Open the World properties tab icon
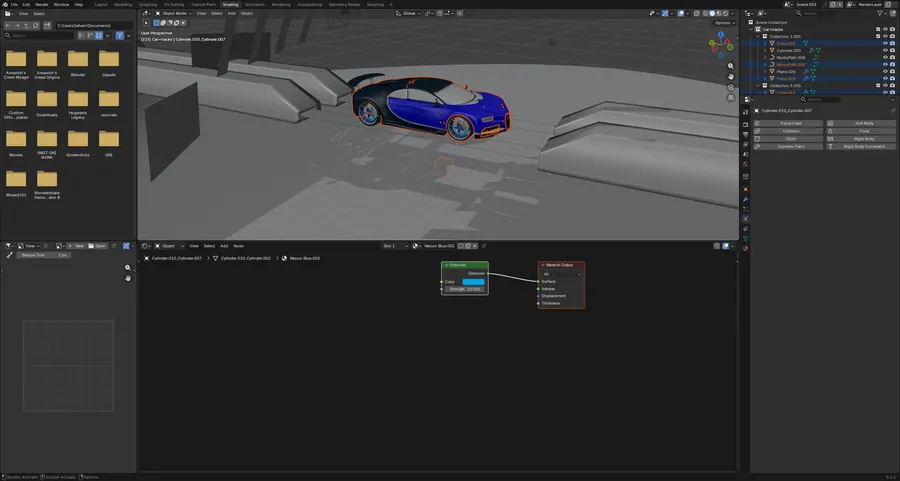 coord(746,164)
